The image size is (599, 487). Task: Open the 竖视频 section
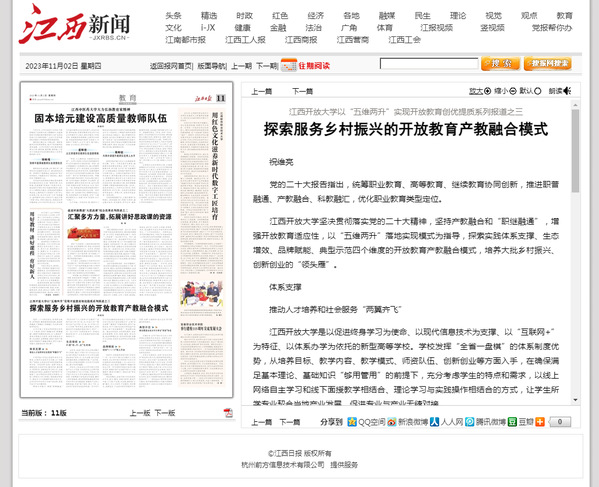(x=492, y=28)
